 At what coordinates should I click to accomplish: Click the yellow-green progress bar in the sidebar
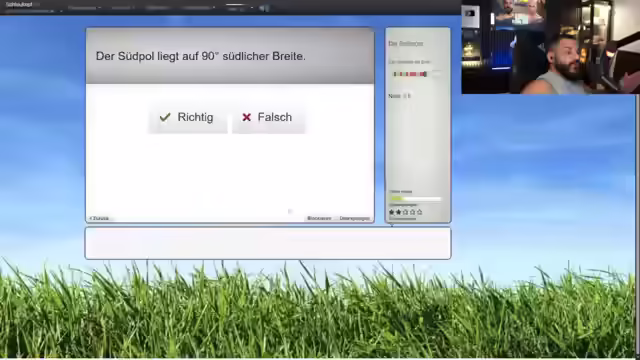pyautogui.click(x=416, y=199)
